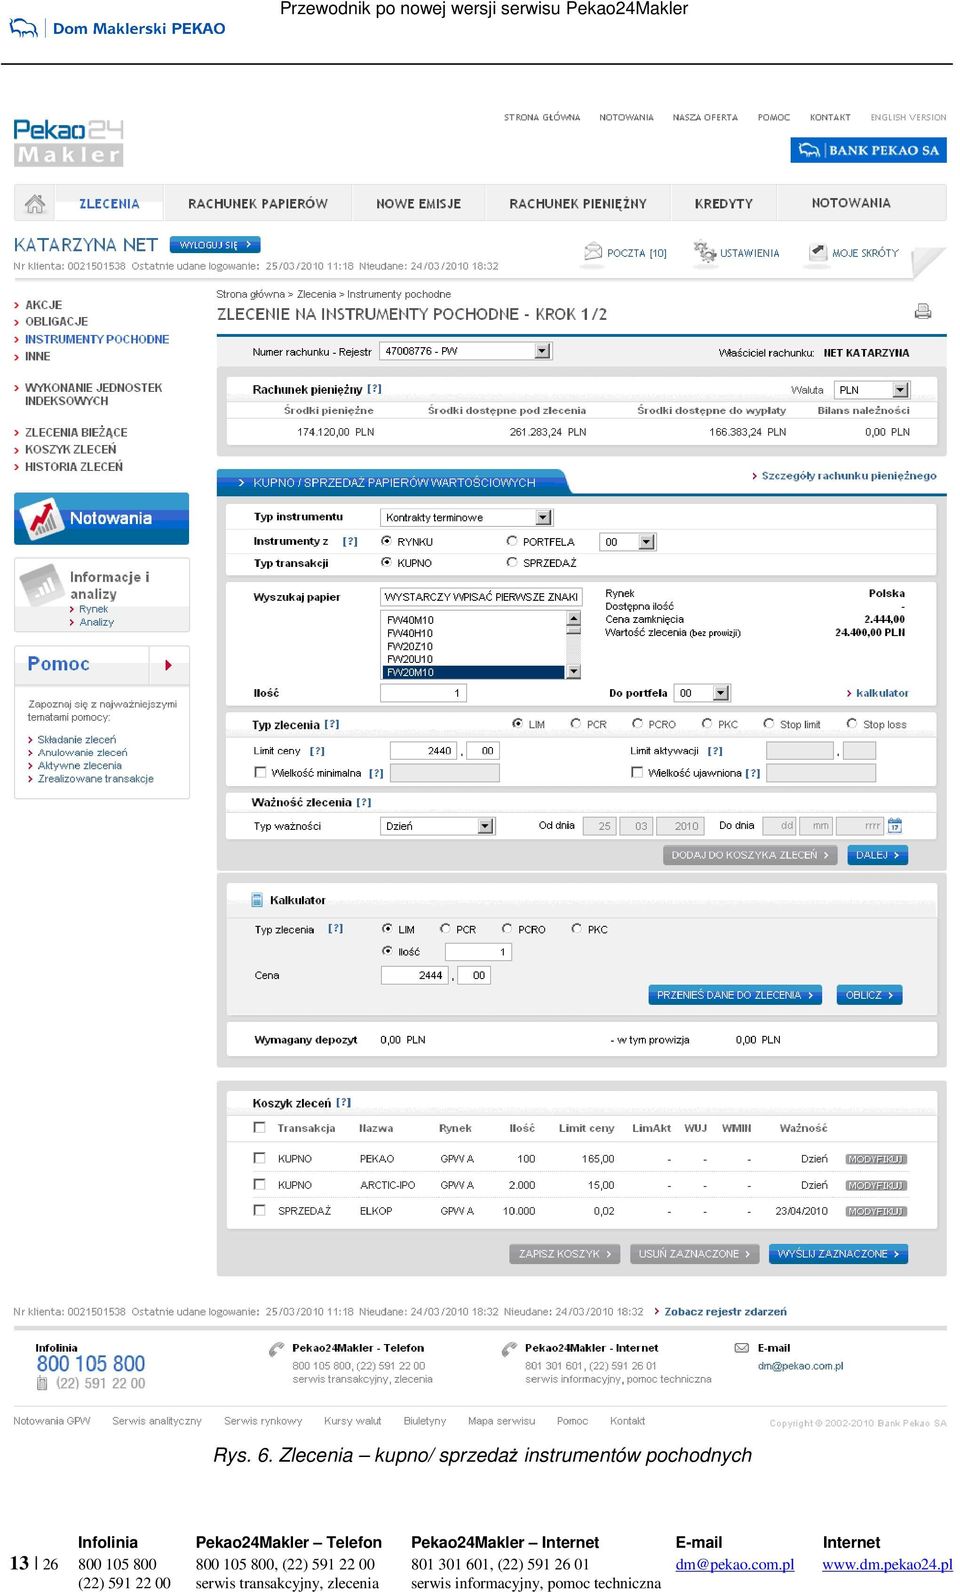Viewport: 960px width, 1592px height.
Task: Click MODYFIKUJ for ARCTIC-IPO row
Action: click(876, 1185)
